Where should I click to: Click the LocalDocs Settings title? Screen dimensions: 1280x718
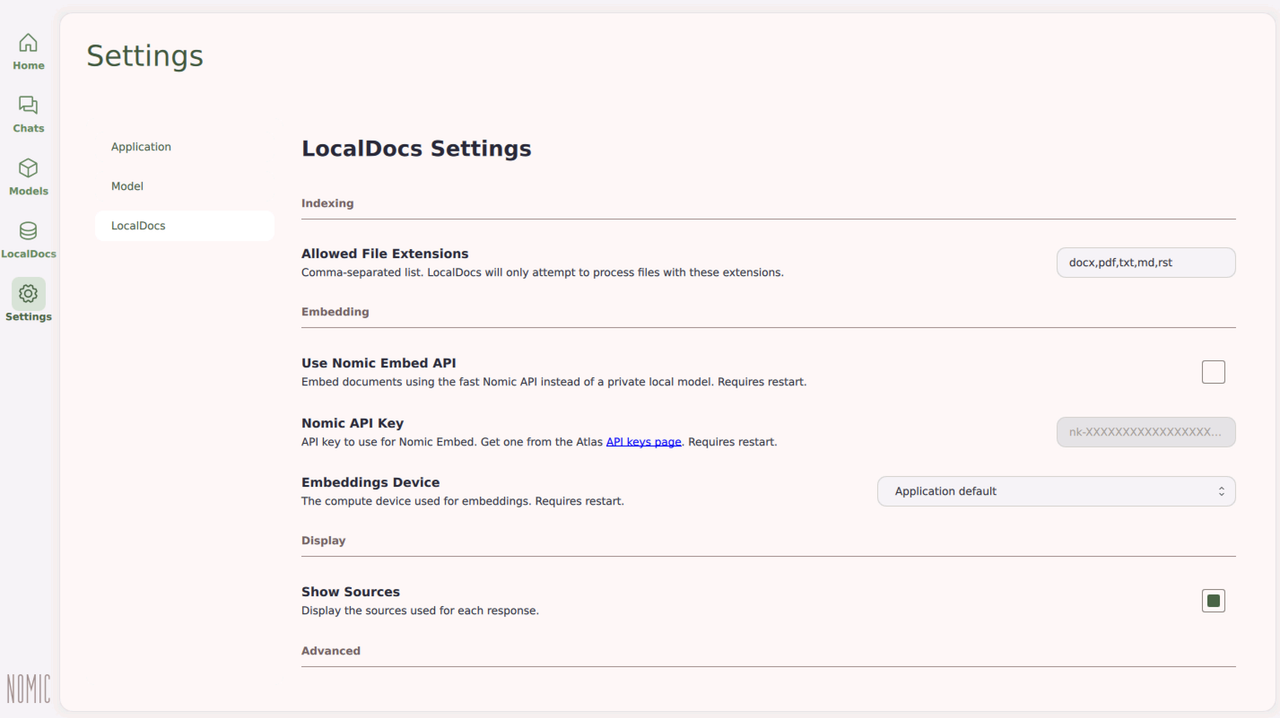click(x=416, y=149)
